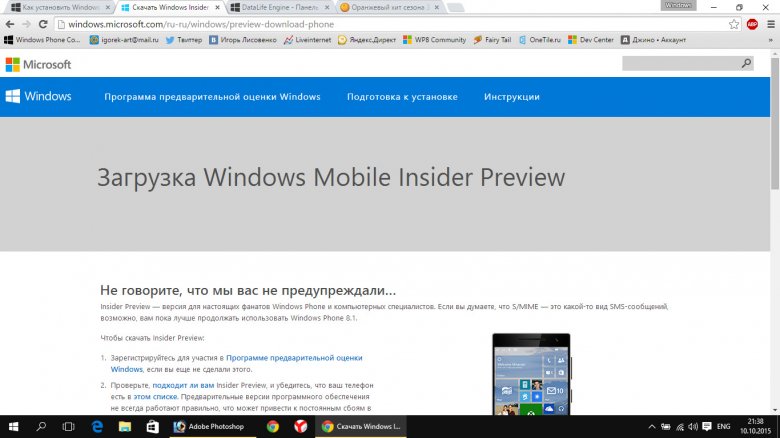
Task: Open a new browser tab
Action: point(455,7)
